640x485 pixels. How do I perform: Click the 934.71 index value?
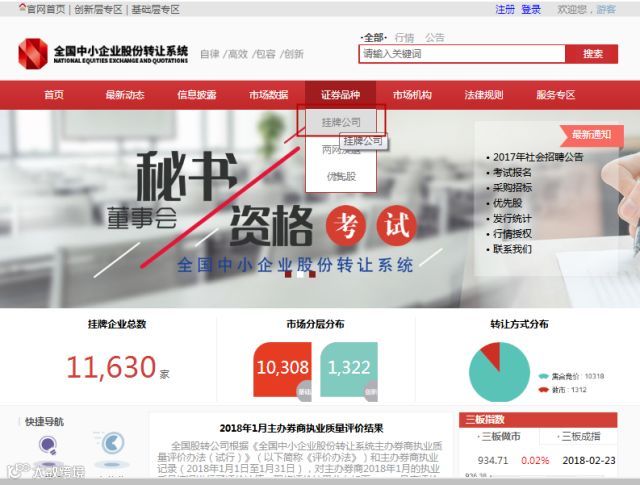(x=493, y=461)
